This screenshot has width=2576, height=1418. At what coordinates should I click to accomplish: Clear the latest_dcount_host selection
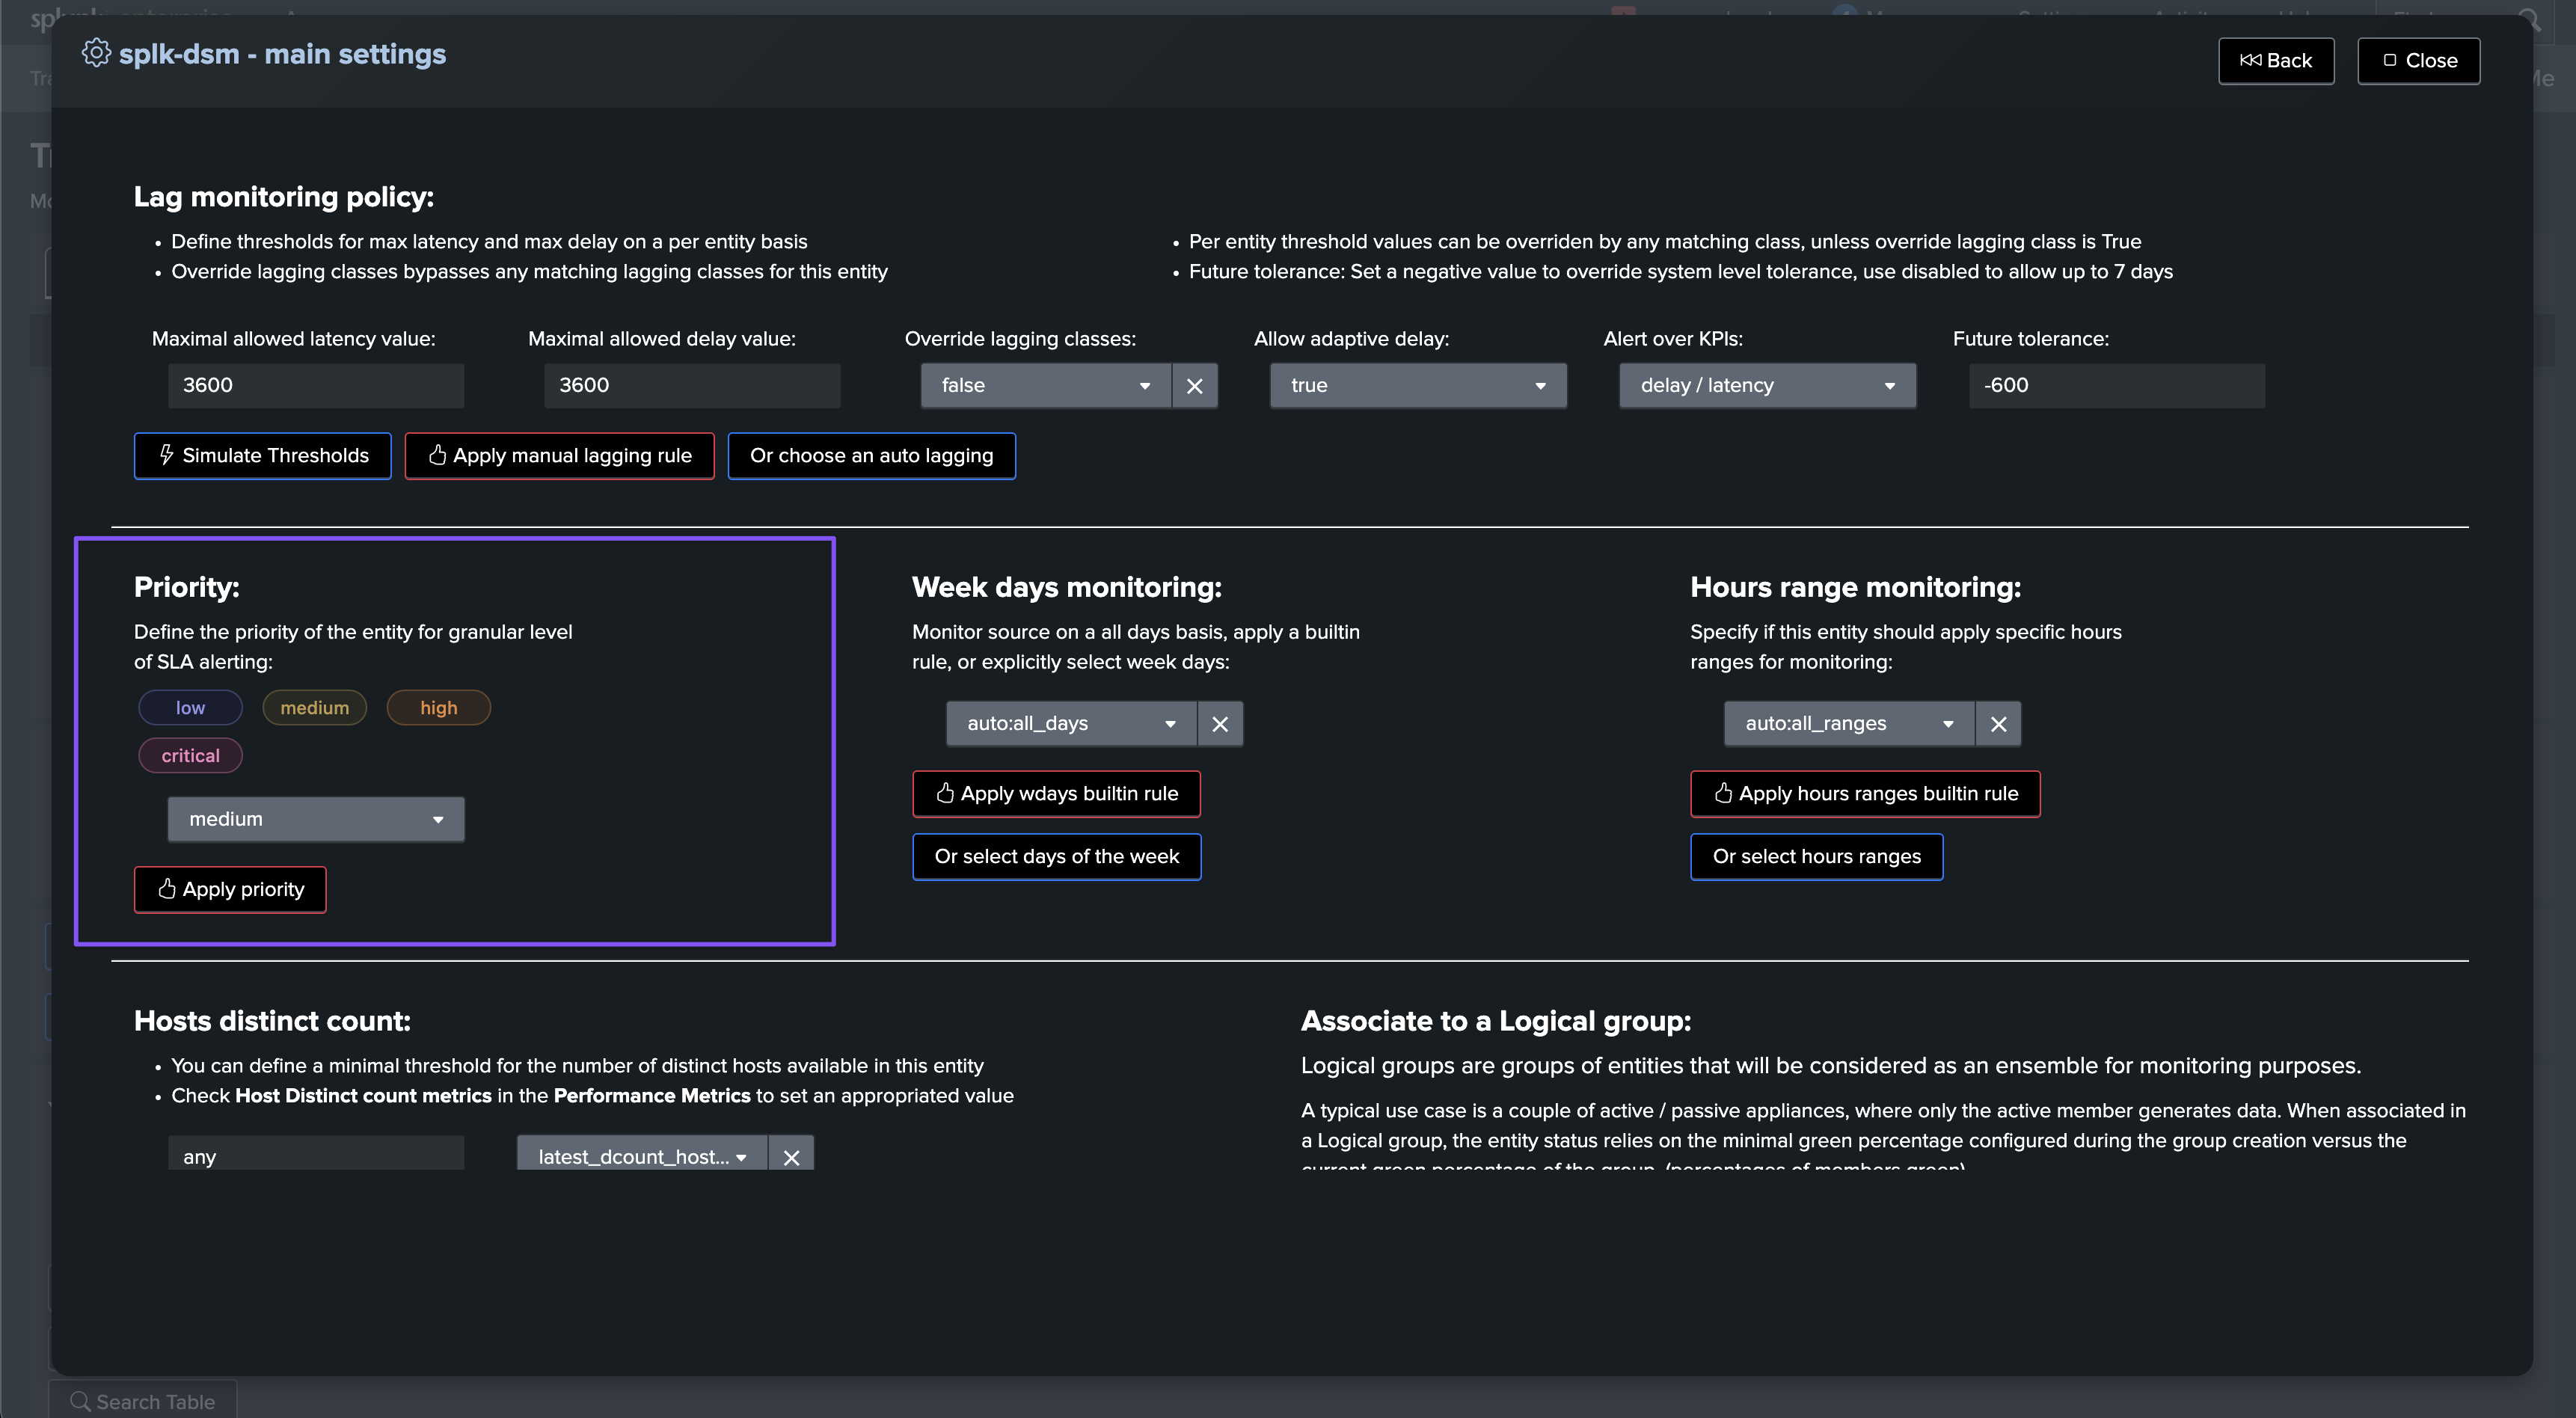[791, 1157]
